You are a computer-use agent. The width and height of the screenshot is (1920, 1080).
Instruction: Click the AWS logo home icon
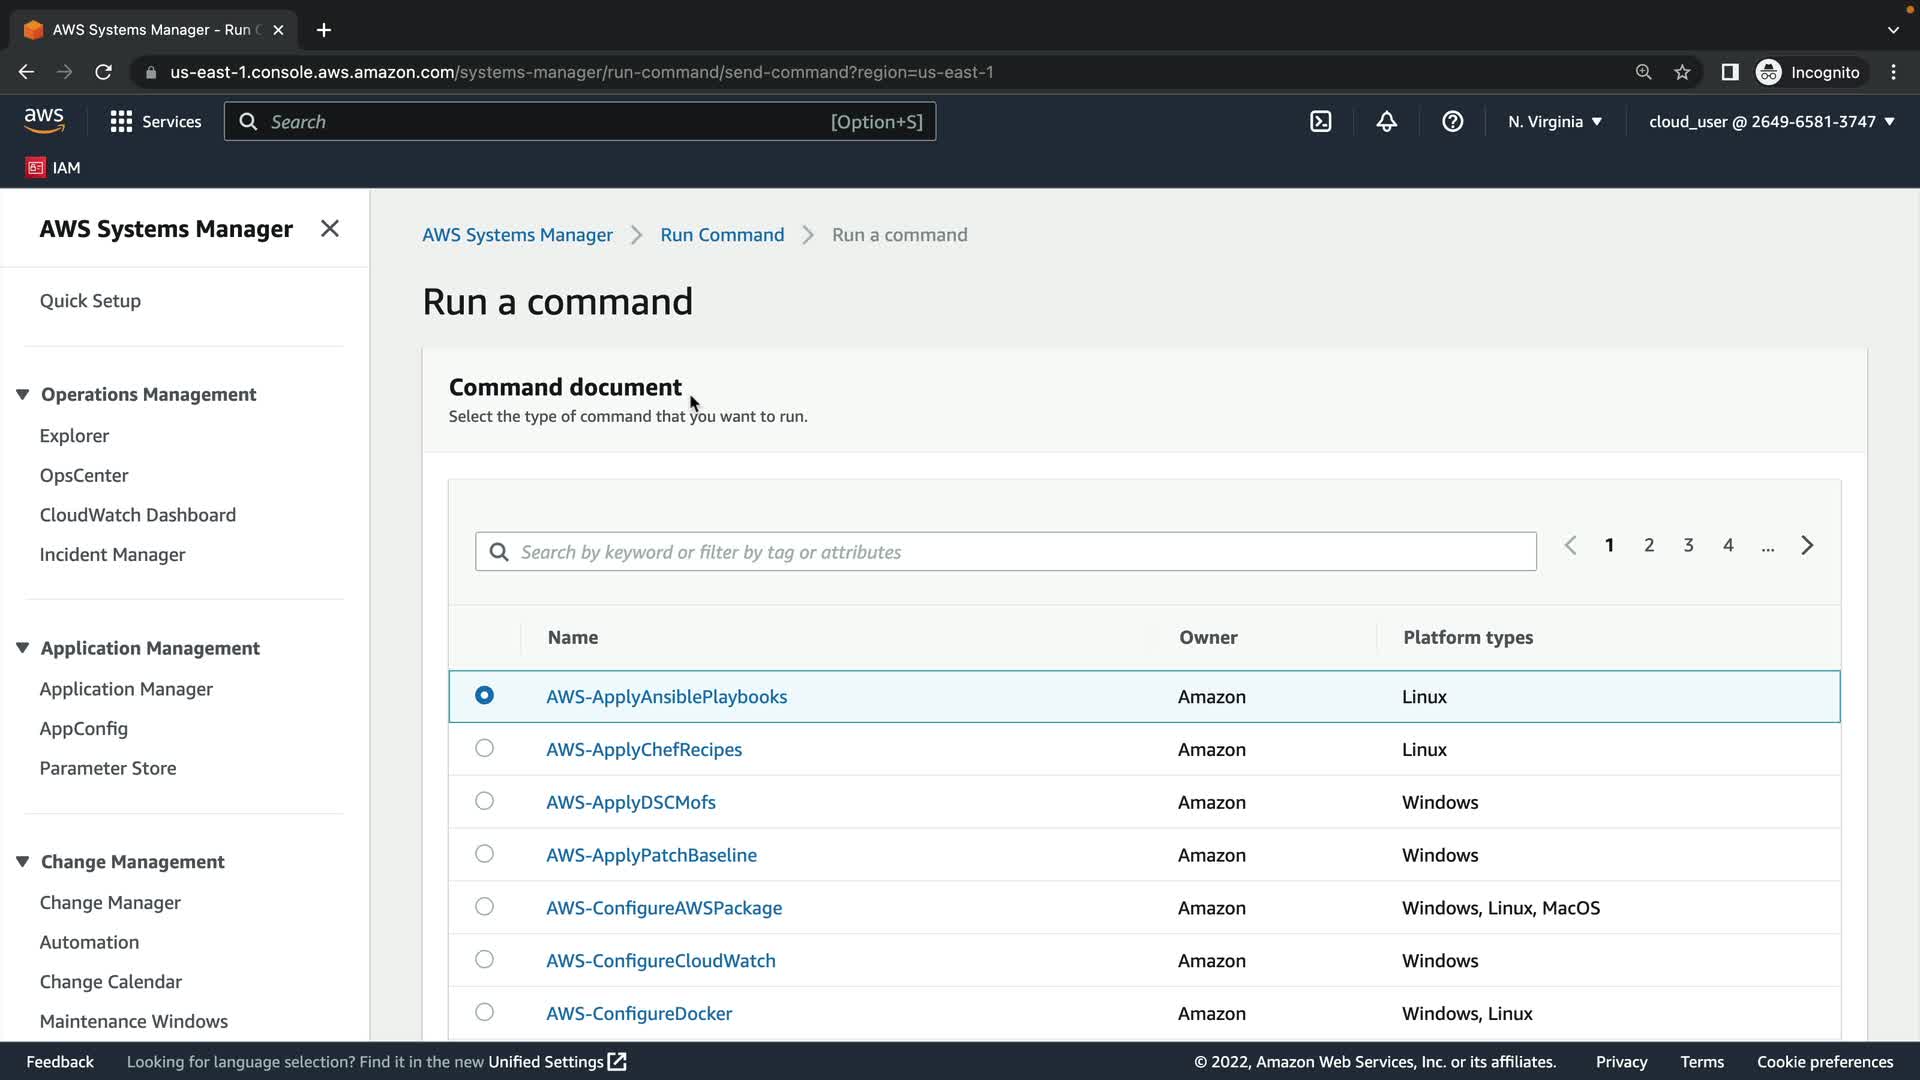(44, 121)
